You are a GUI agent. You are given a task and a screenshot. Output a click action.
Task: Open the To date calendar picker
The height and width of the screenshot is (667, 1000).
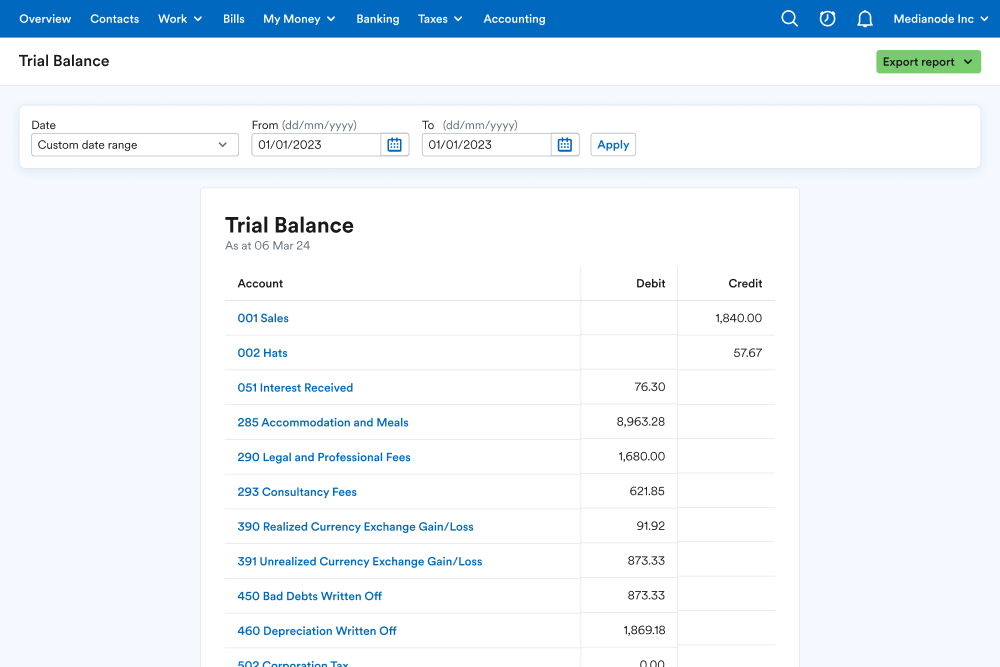(565, 145)
